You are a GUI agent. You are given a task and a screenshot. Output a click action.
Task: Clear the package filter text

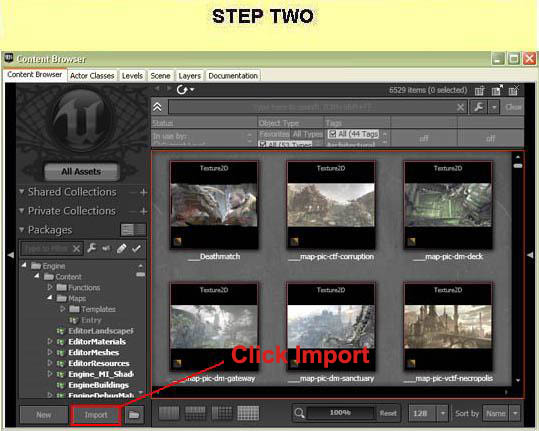coord(76,248)
